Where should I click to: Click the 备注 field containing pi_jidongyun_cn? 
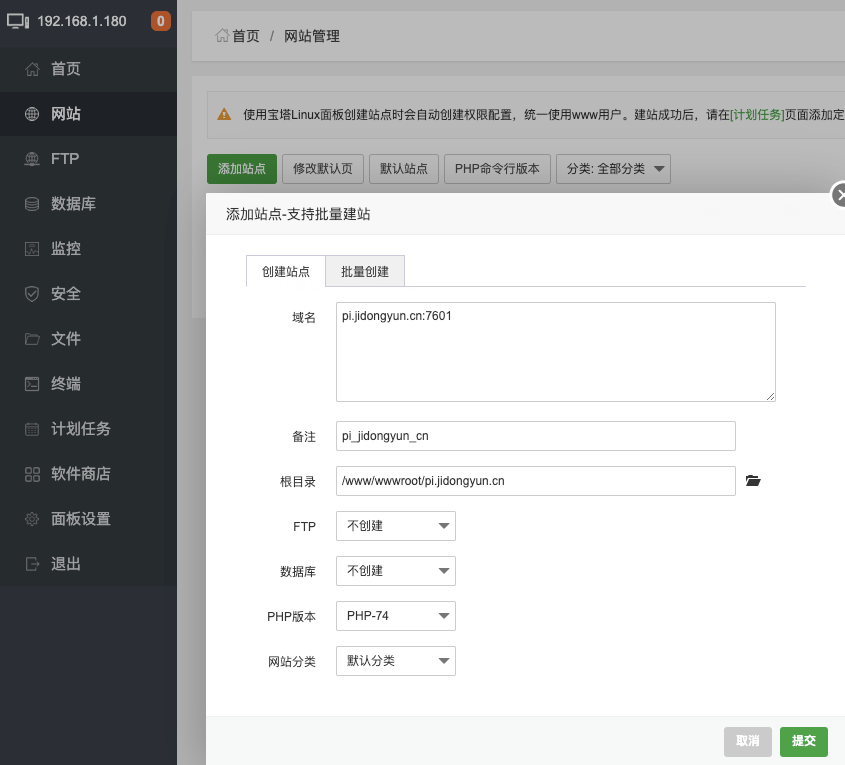536,436
